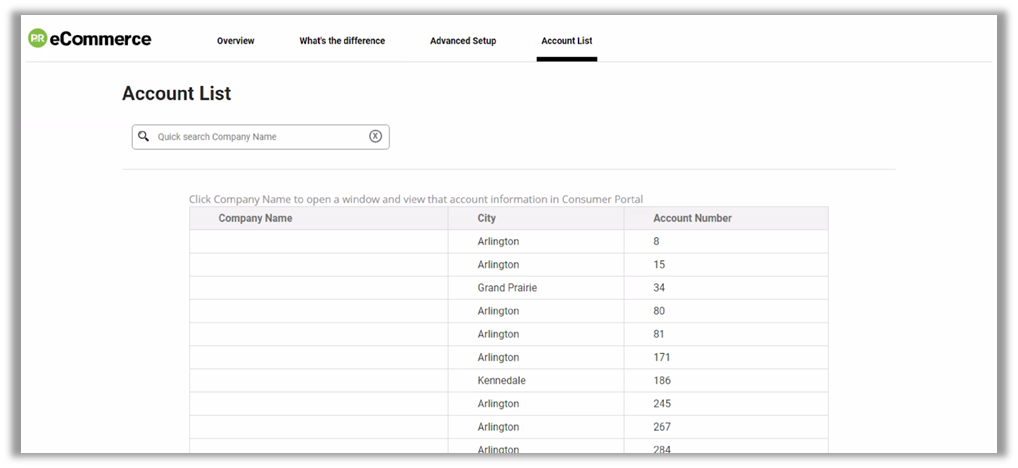Viewport: 1018px width, 468px height.
Task: Switch to What's the difference tab
Action: [342, 41]
